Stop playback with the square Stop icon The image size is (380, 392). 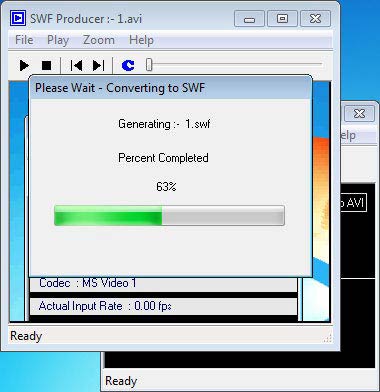coord(46,65)
